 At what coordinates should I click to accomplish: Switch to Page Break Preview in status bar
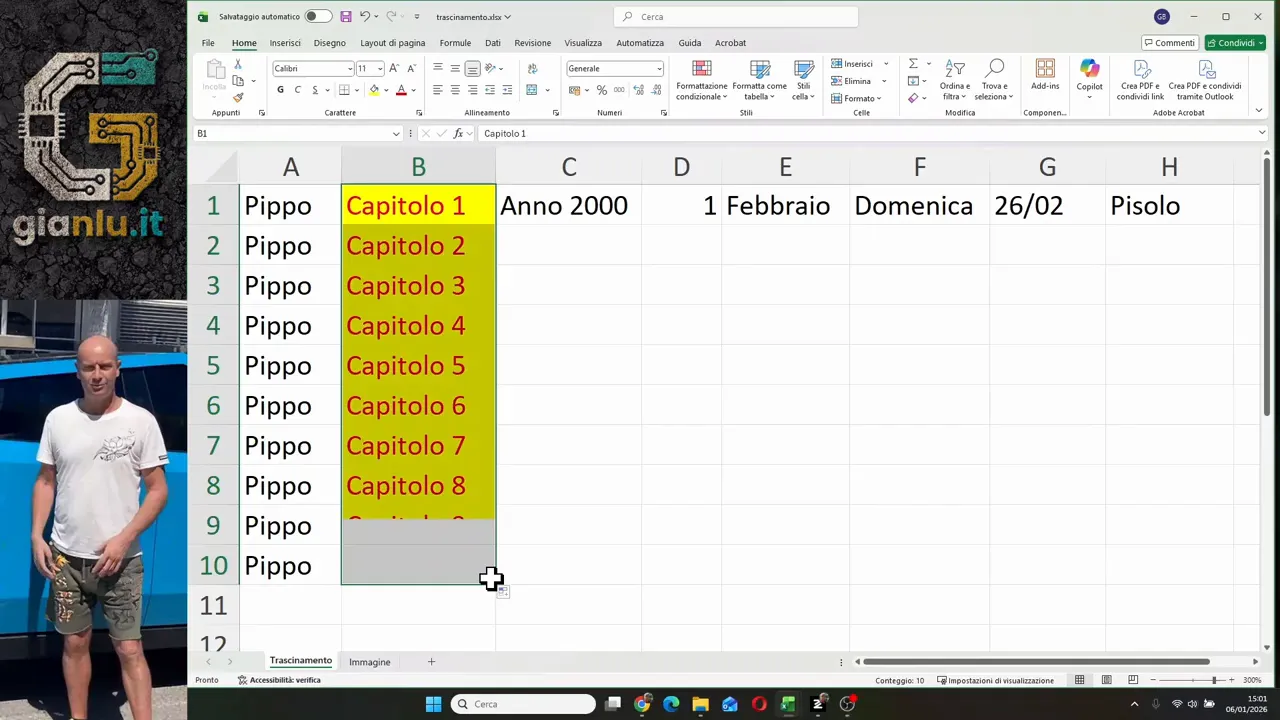[x=1133, y=680]
